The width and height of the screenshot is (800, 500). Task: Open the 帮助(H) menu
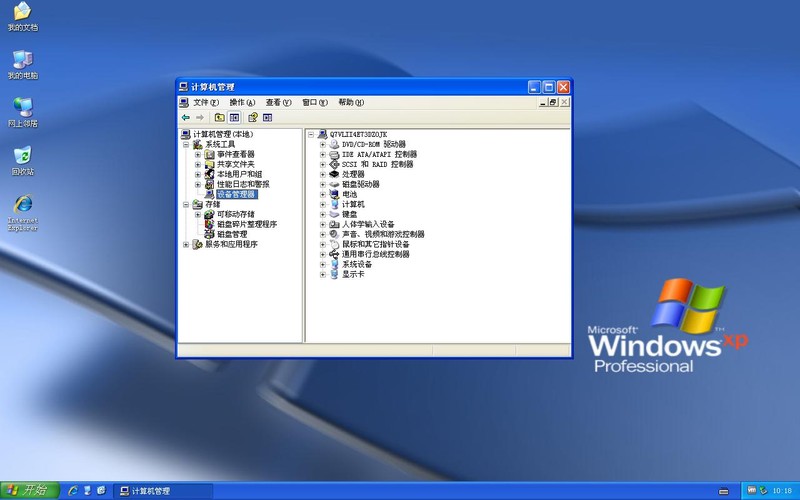(x=351, y=103)
